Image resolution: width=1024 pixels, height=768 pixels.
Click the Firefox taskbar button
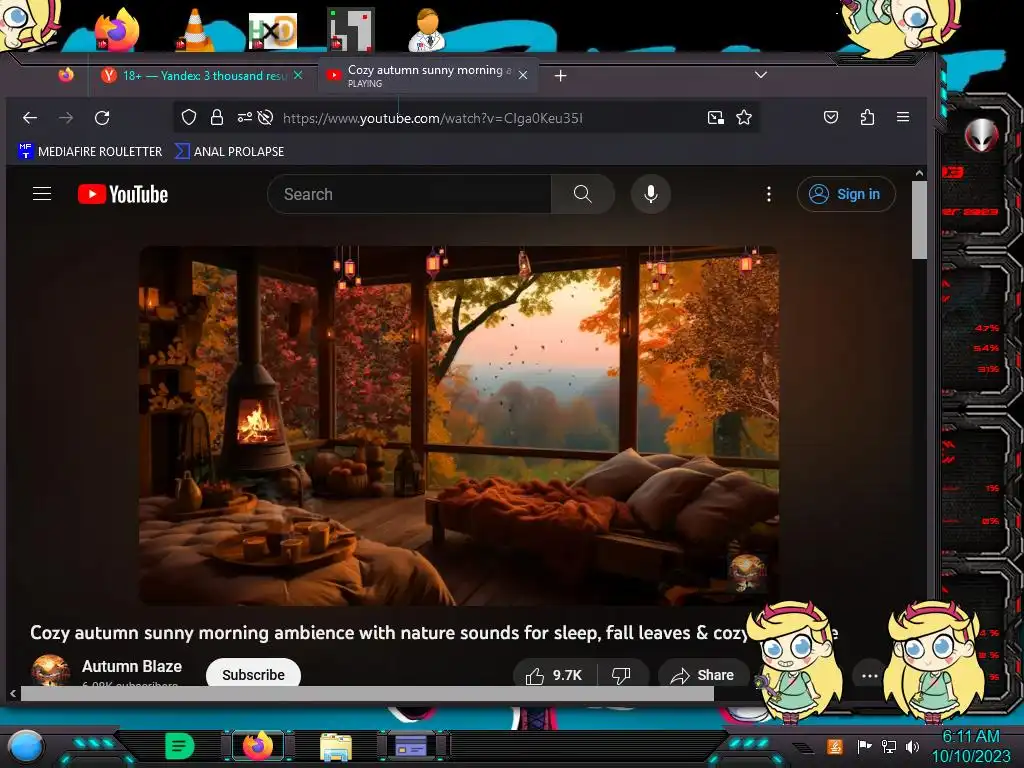(x=258, y=746)
